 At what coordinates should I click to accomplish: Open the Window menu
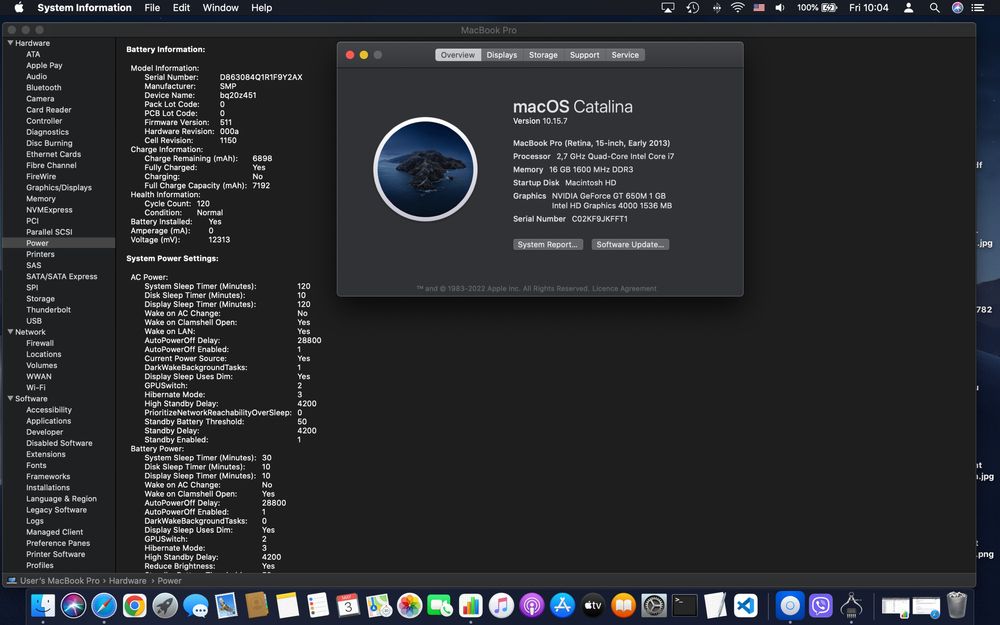tap(220, 8)
